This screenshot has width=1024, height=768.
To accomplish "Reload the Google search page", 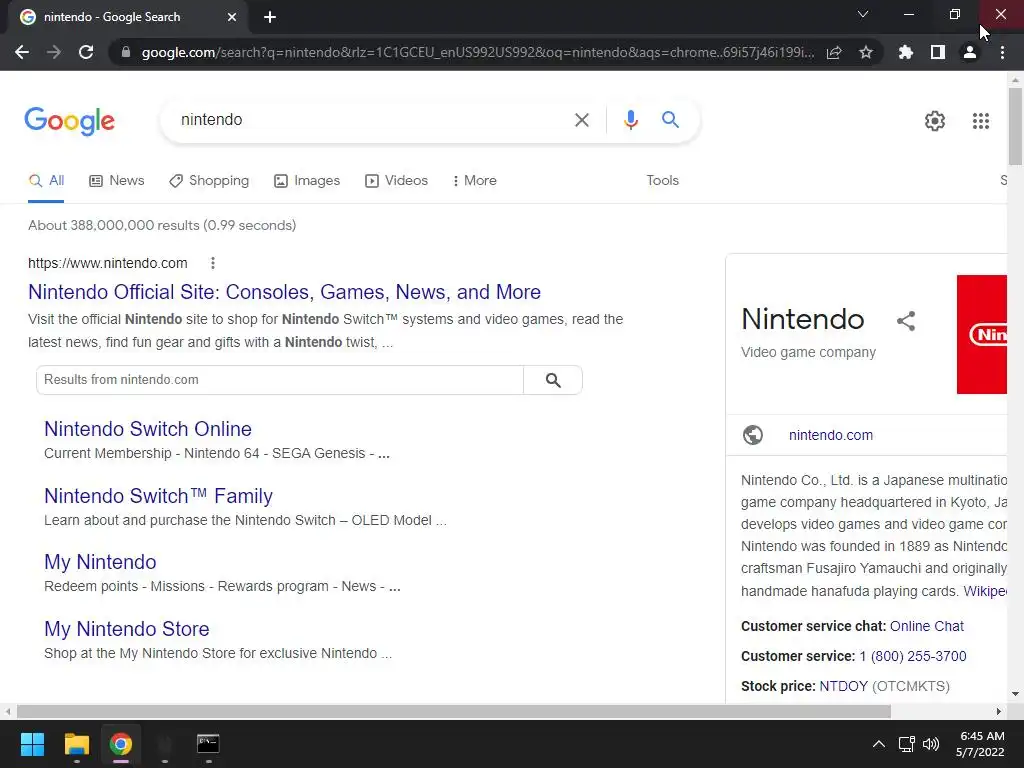I will pos(86,52).
